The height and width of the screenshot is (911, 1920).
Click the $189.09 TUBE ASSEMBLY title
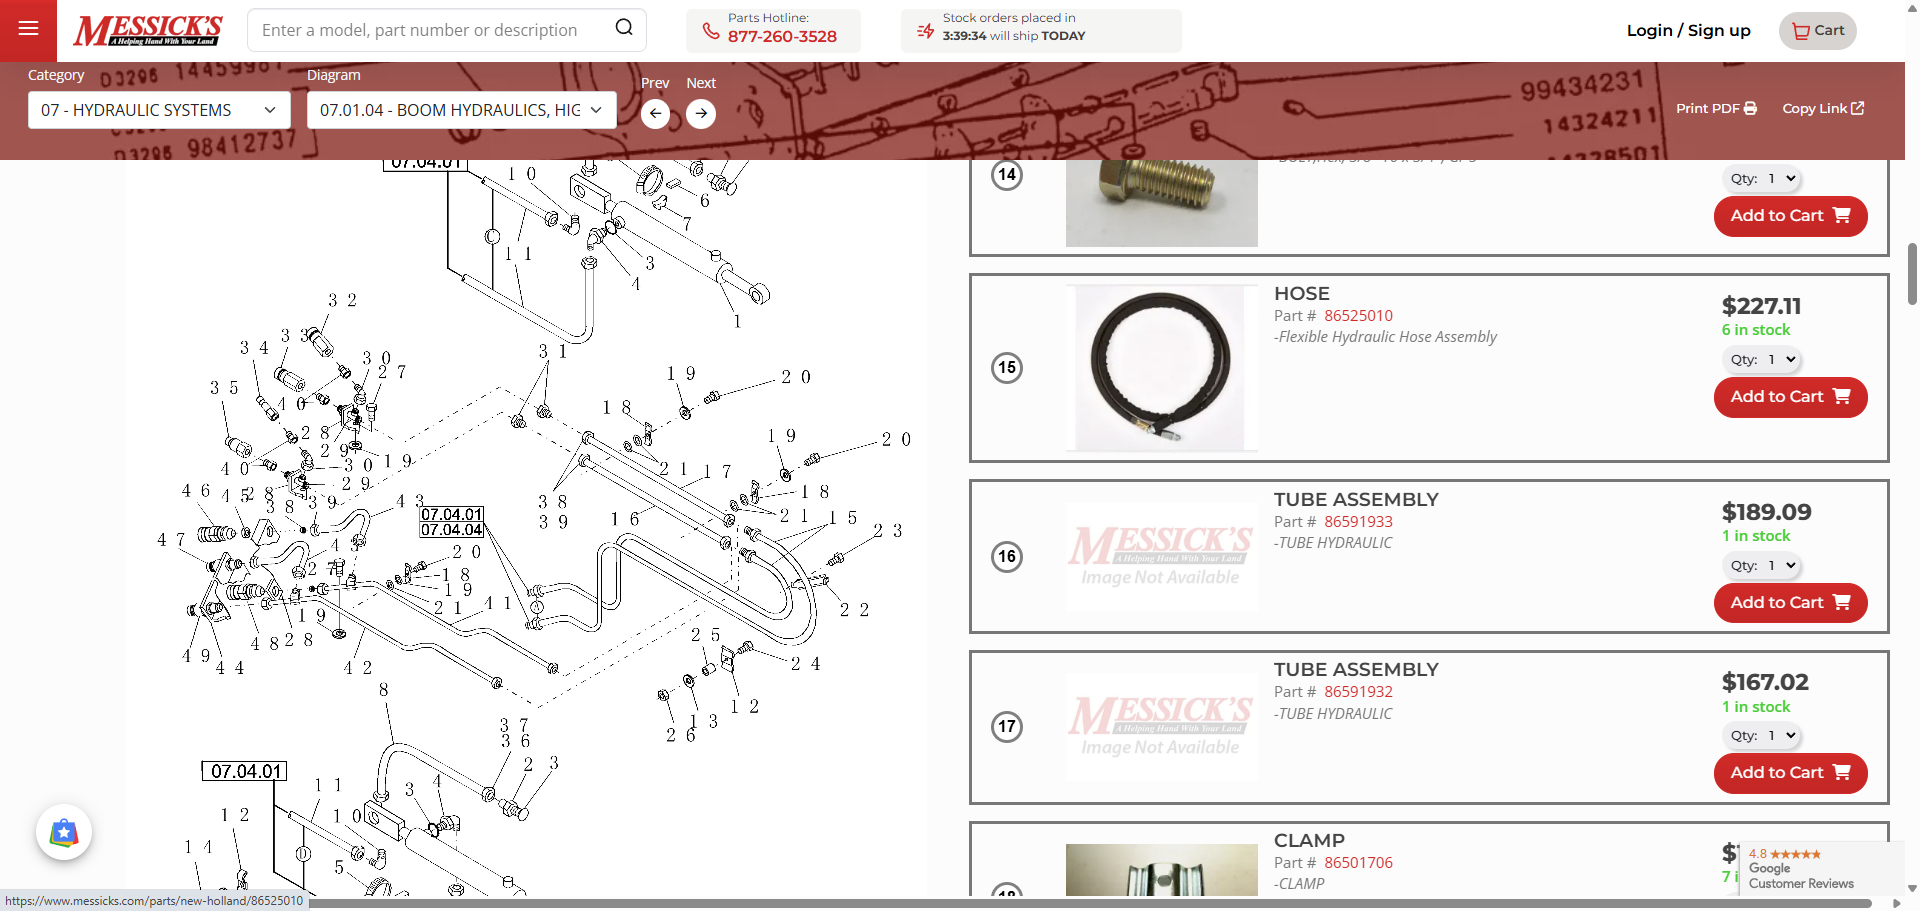(1356, 500)
